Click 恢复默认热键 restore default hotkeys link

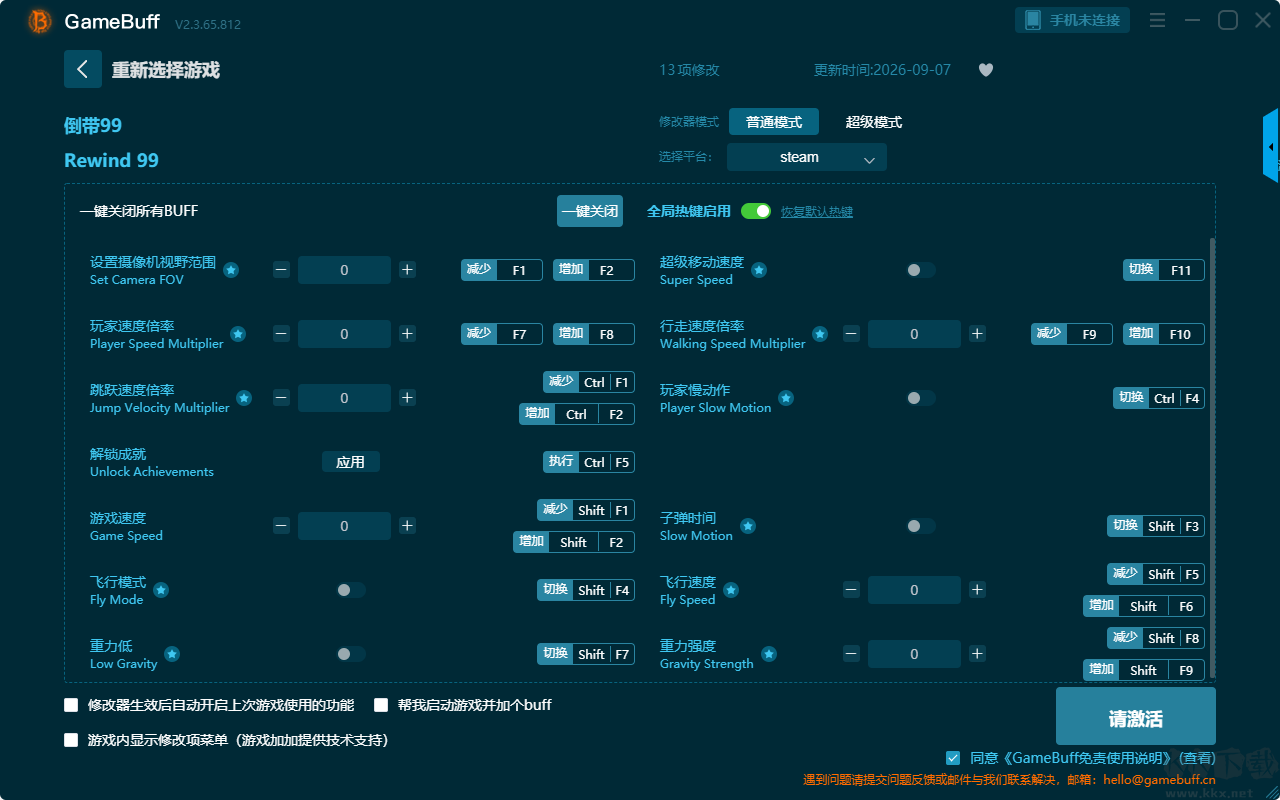(817, 212)
